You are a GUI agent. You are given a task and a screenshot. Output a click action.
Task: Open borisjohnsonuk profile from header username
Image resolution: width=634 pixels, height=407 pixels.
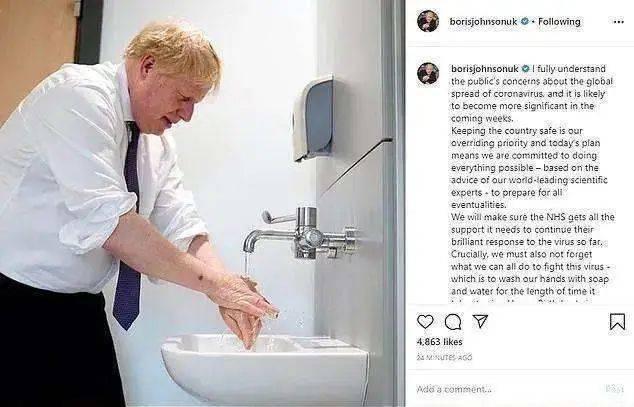[x=483, y=22]
